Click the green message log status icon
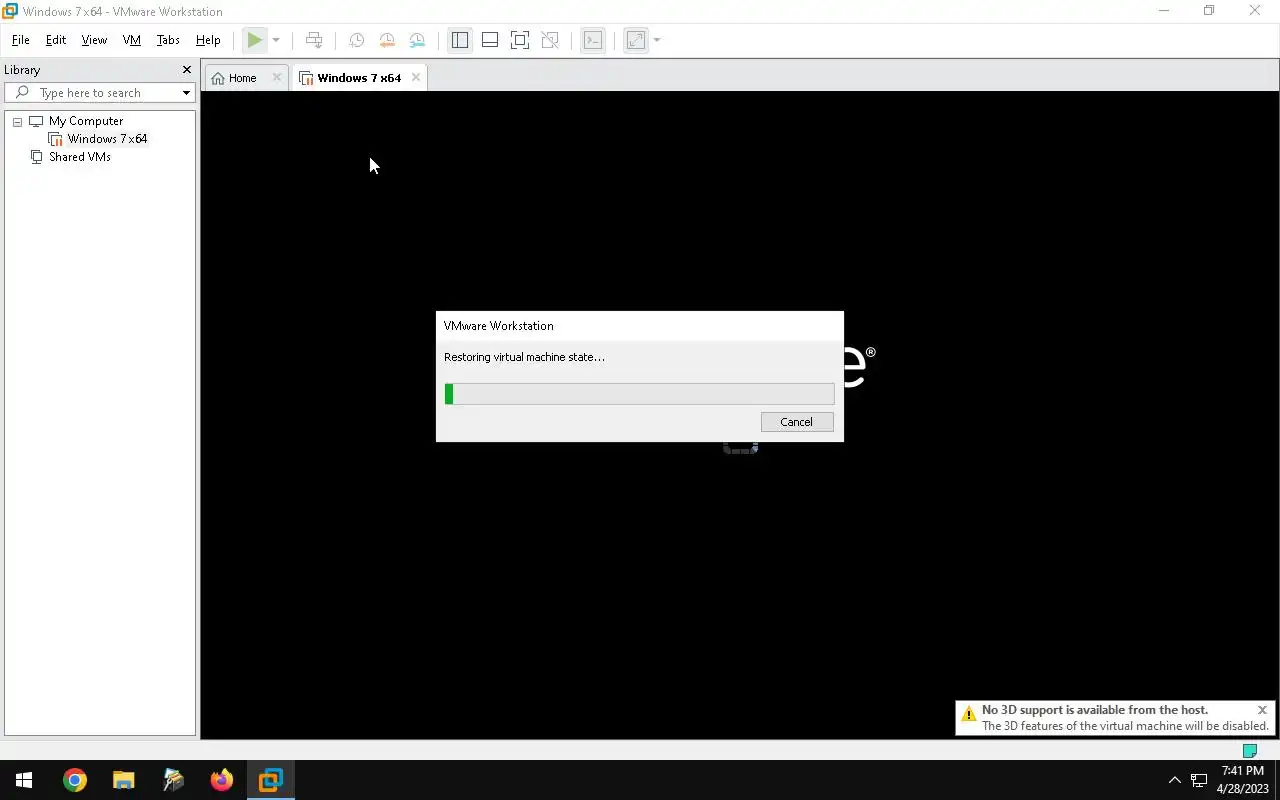 coord(1249,751)
